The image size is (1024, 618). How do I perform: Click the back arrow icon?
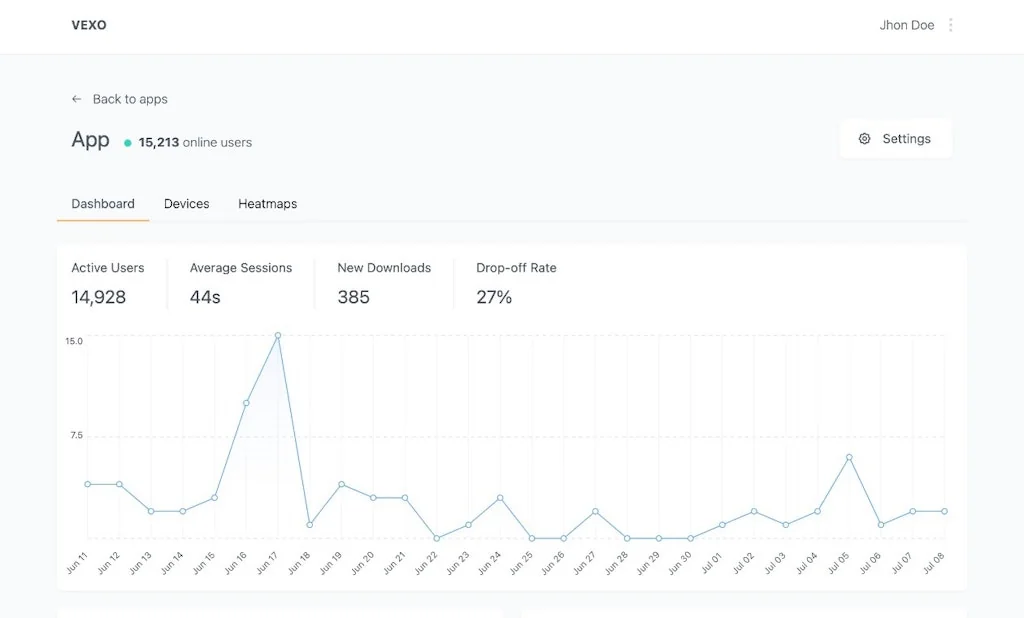pos(76,99)
